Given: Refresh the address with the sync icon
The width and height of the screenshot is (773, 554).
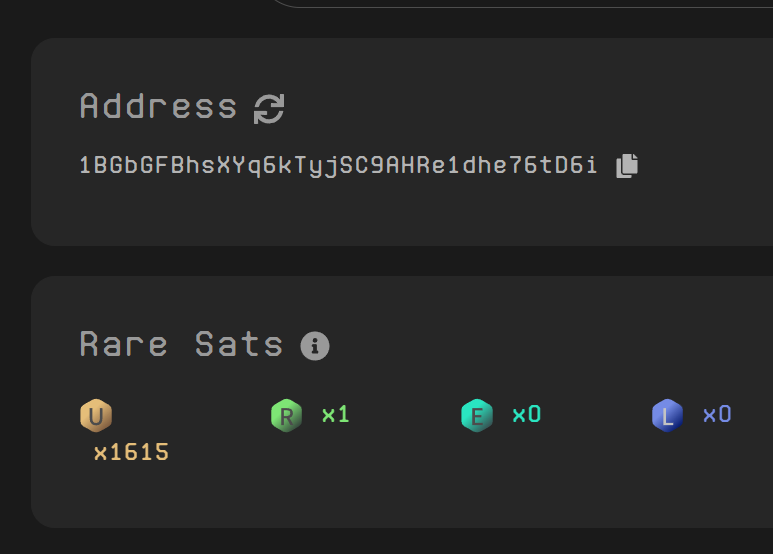Looking at the screenshot, I should (x=269, y=108).
